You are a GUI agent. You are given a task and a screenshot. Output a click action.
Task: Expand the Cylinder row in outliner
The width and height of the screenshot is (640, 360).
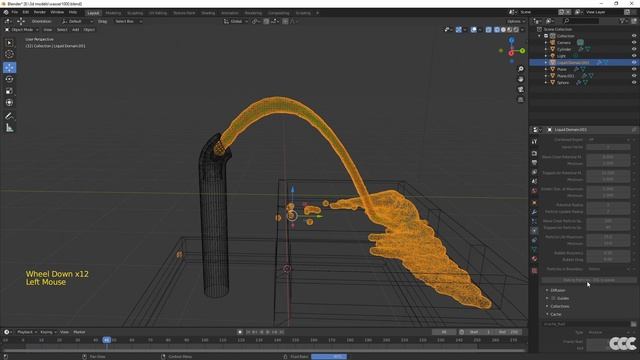(x=546, y=49)
